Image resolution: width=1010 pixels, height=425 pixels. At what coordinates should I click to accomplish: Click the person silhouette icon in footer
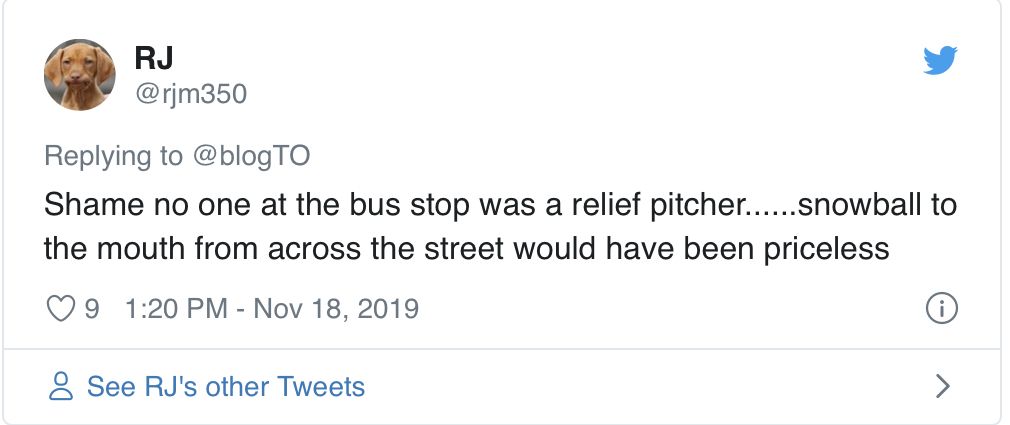[62, 386]
